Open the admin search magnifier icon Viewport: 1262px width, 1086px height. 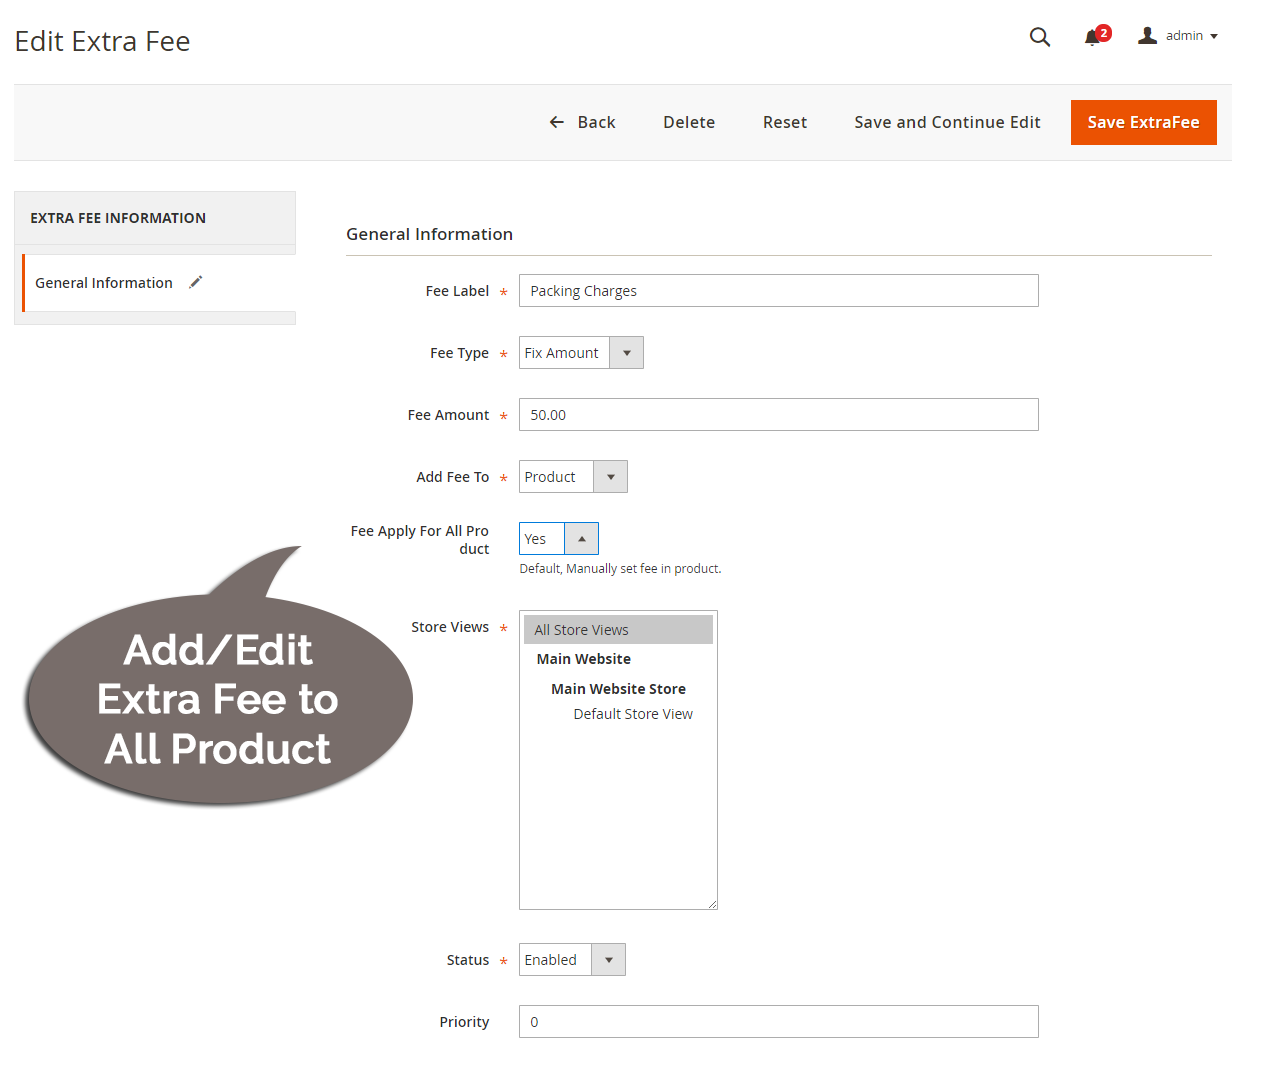click(1040, 37)
